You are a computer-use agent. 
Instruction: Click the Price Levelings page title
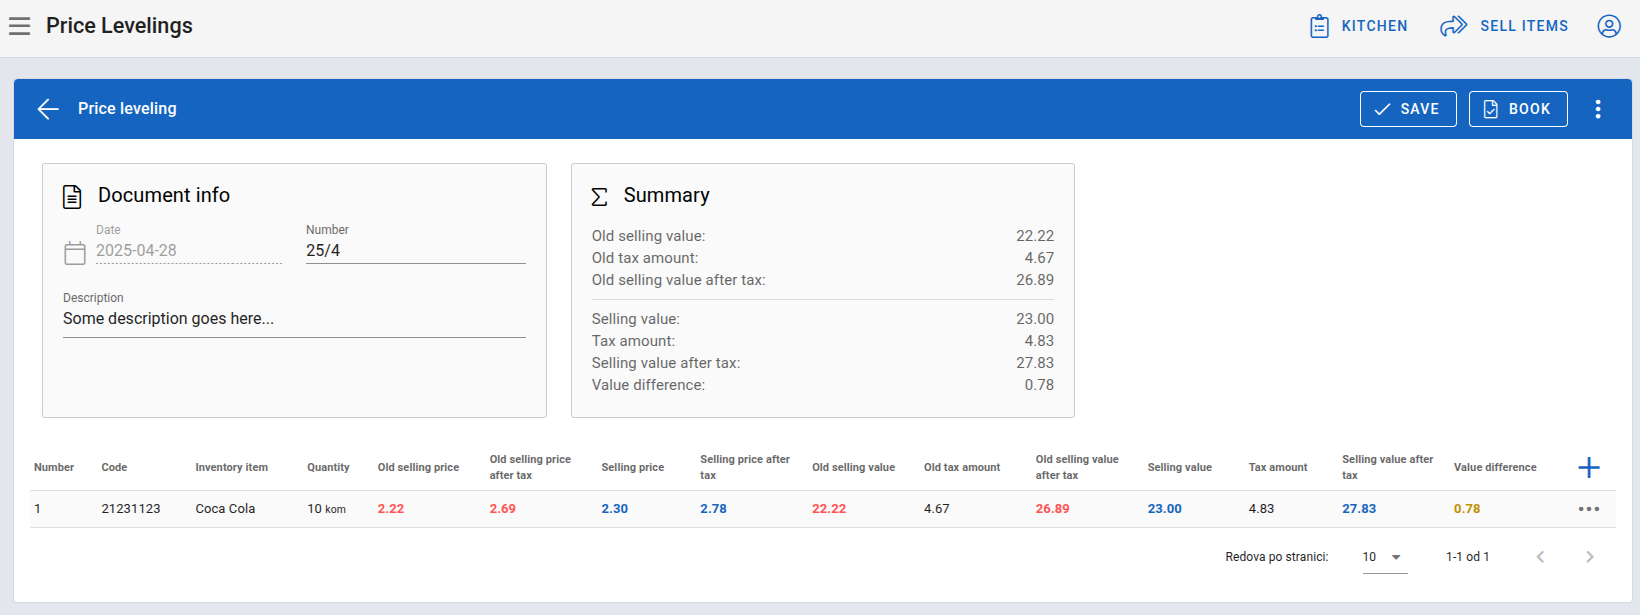[119, 26]
